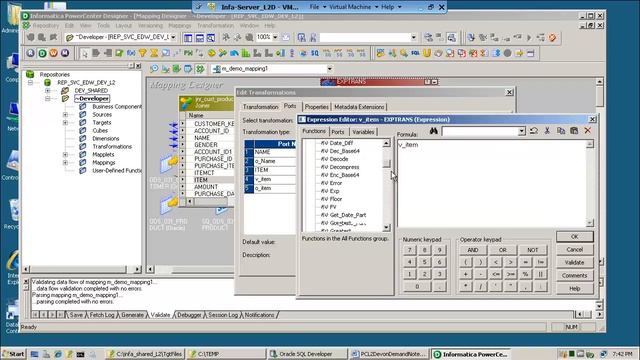Click Cancel in Expression Editor

574,249
